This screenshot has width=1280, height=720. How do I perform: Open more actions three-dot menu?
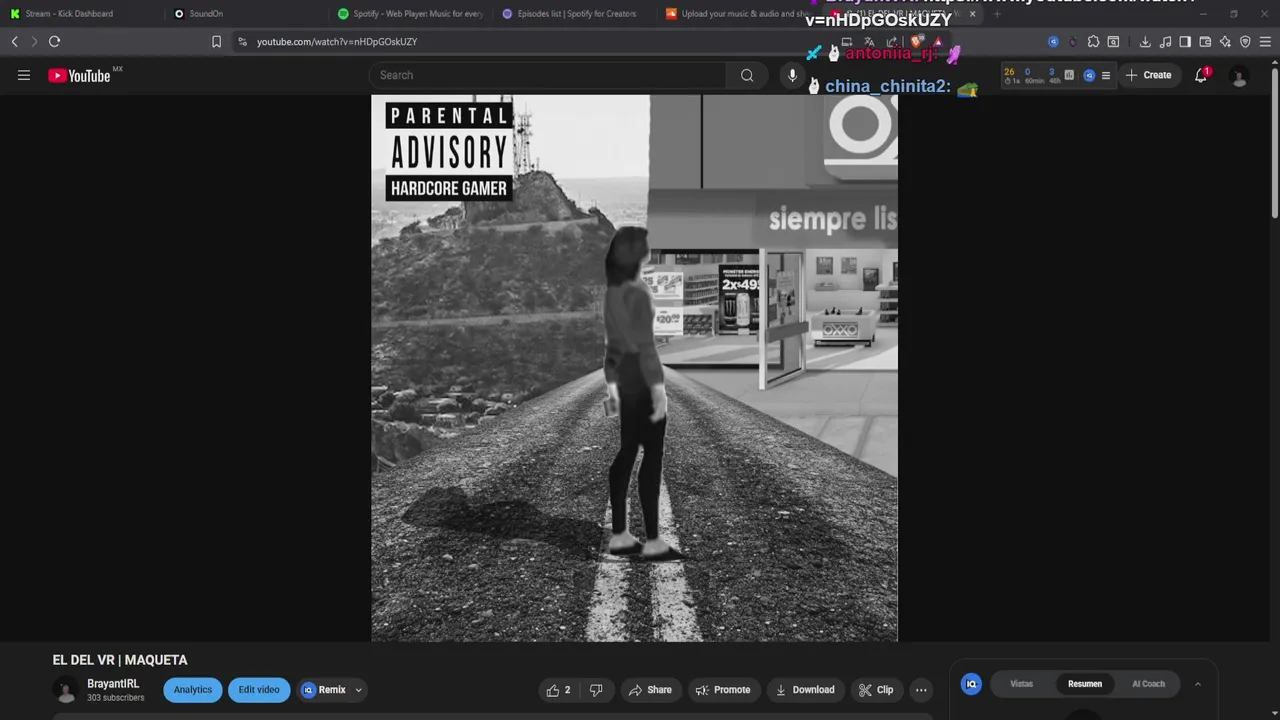click(921, 690)
